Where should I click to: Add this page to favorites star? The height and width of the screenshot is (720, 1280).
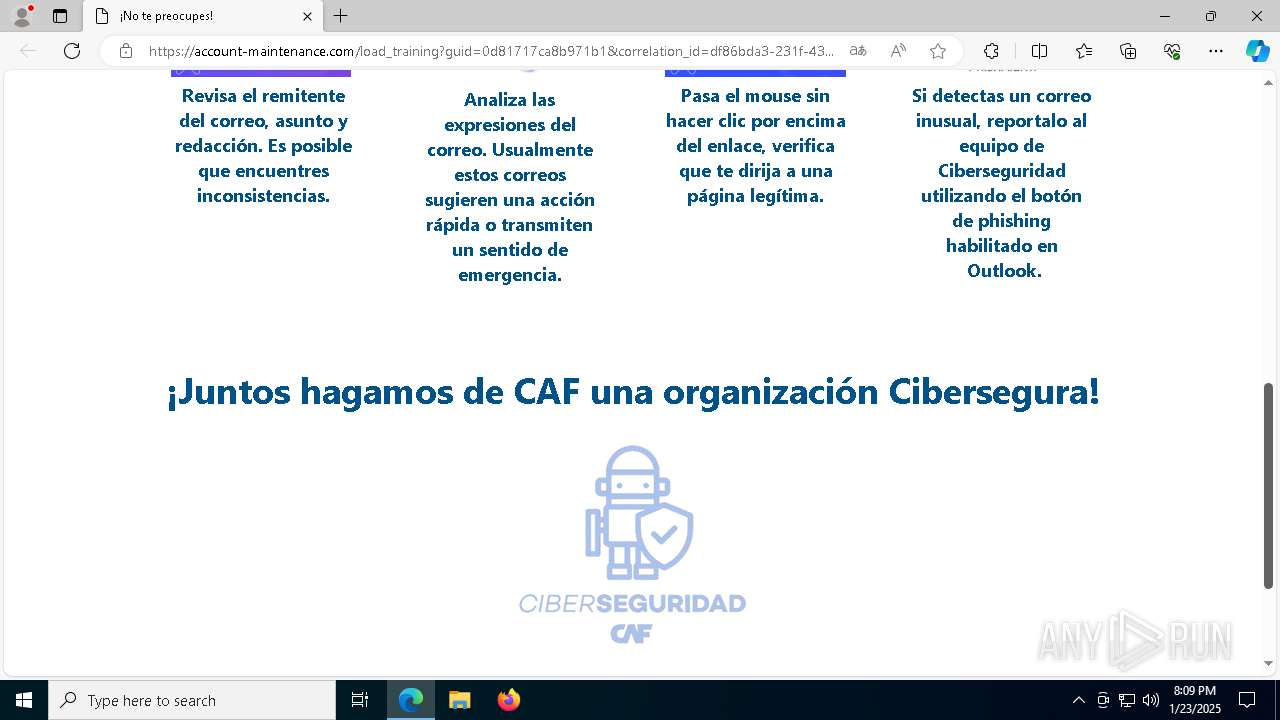coord(938,51)
